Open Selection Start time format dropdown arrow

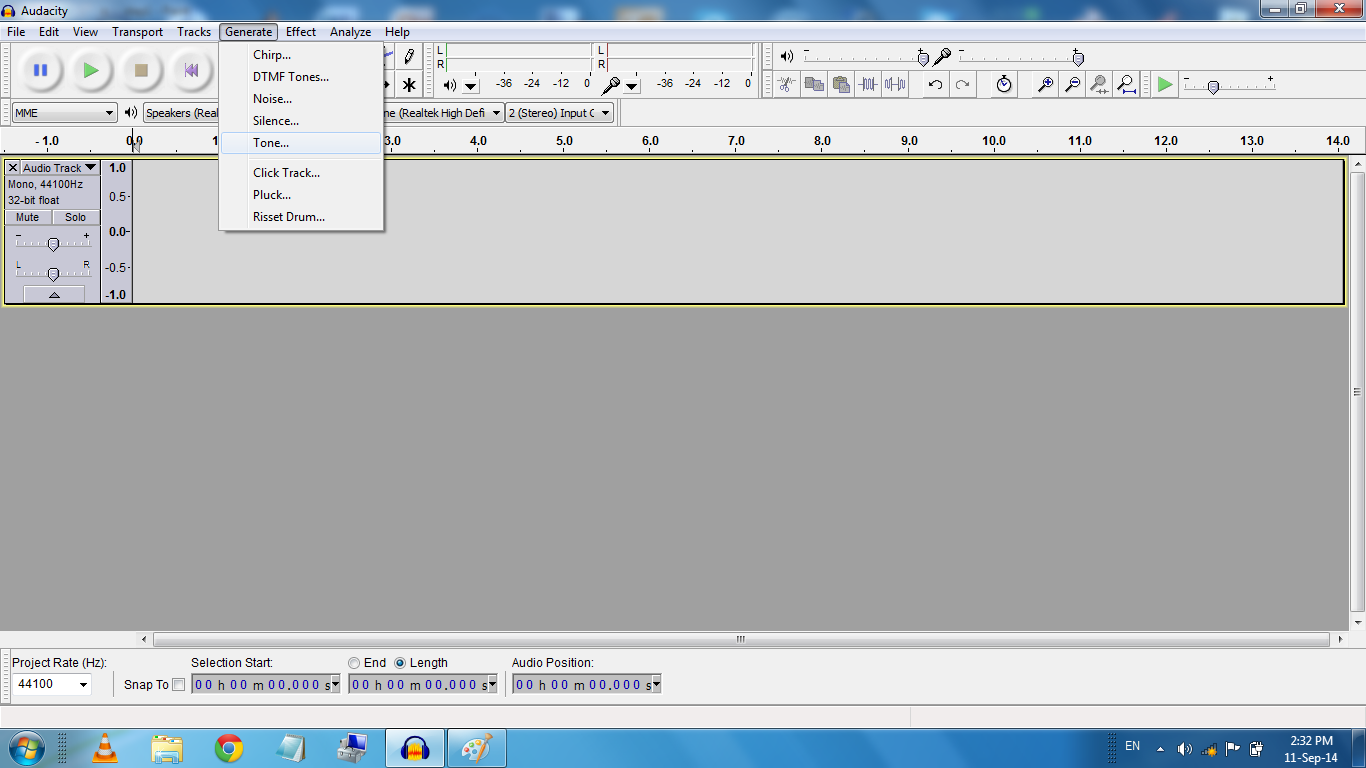tap(335, 684)
